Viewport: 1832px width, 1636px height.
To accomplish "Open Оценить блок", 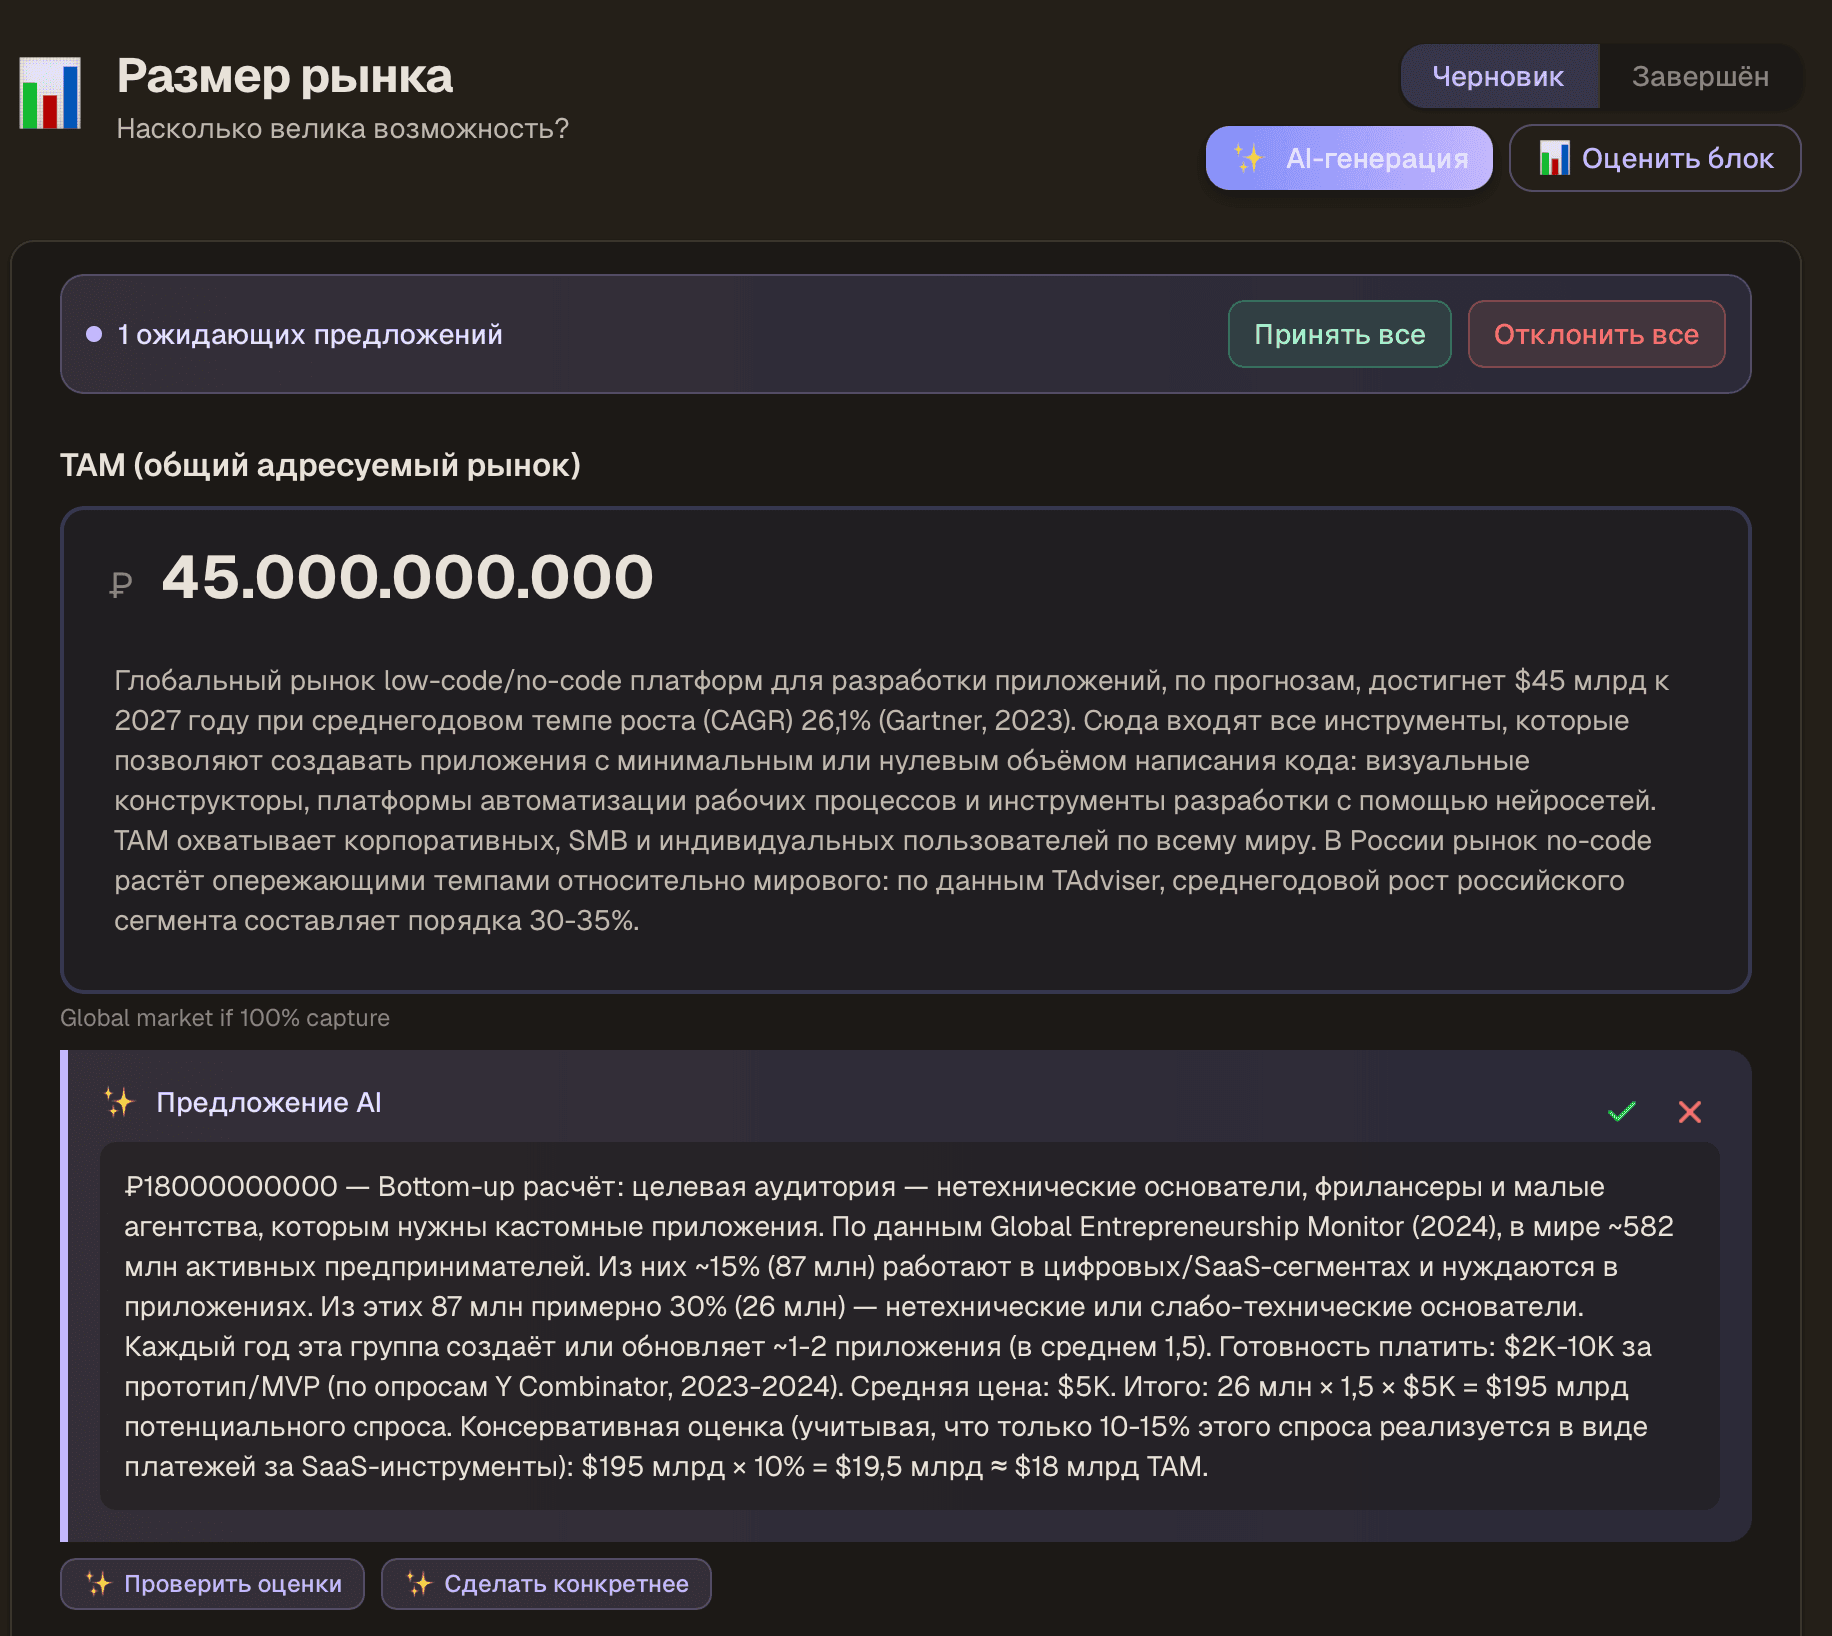I will (x=1653, y=158).
